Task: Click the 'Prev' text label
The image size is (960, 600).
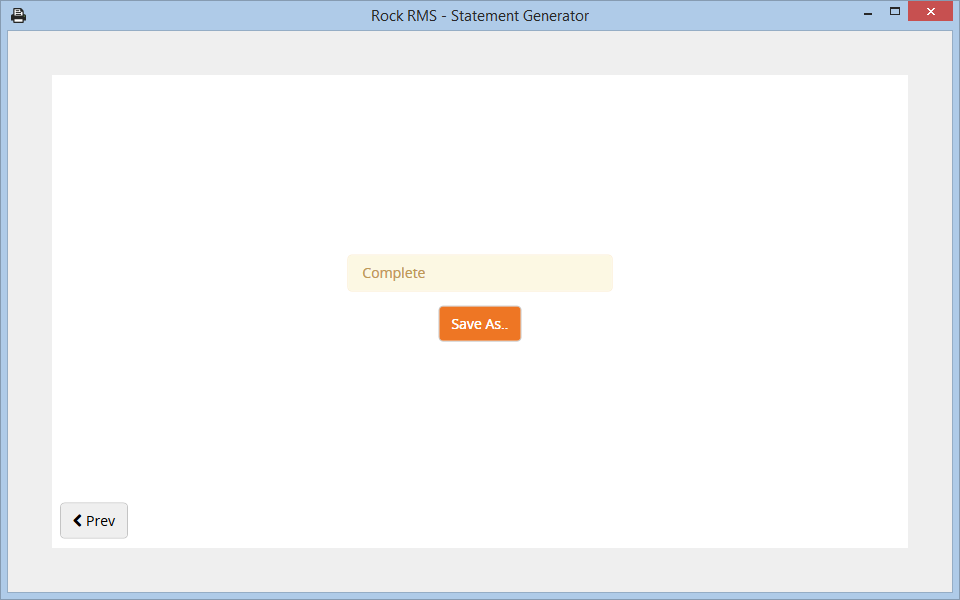Action: pos(100,521)
